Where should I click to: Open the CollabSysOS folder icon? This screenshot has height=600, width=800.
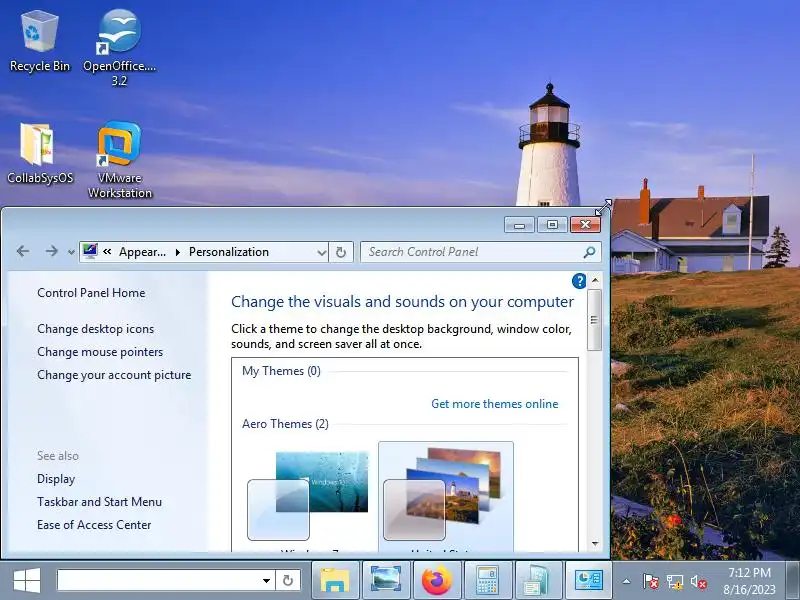(40, 153)
